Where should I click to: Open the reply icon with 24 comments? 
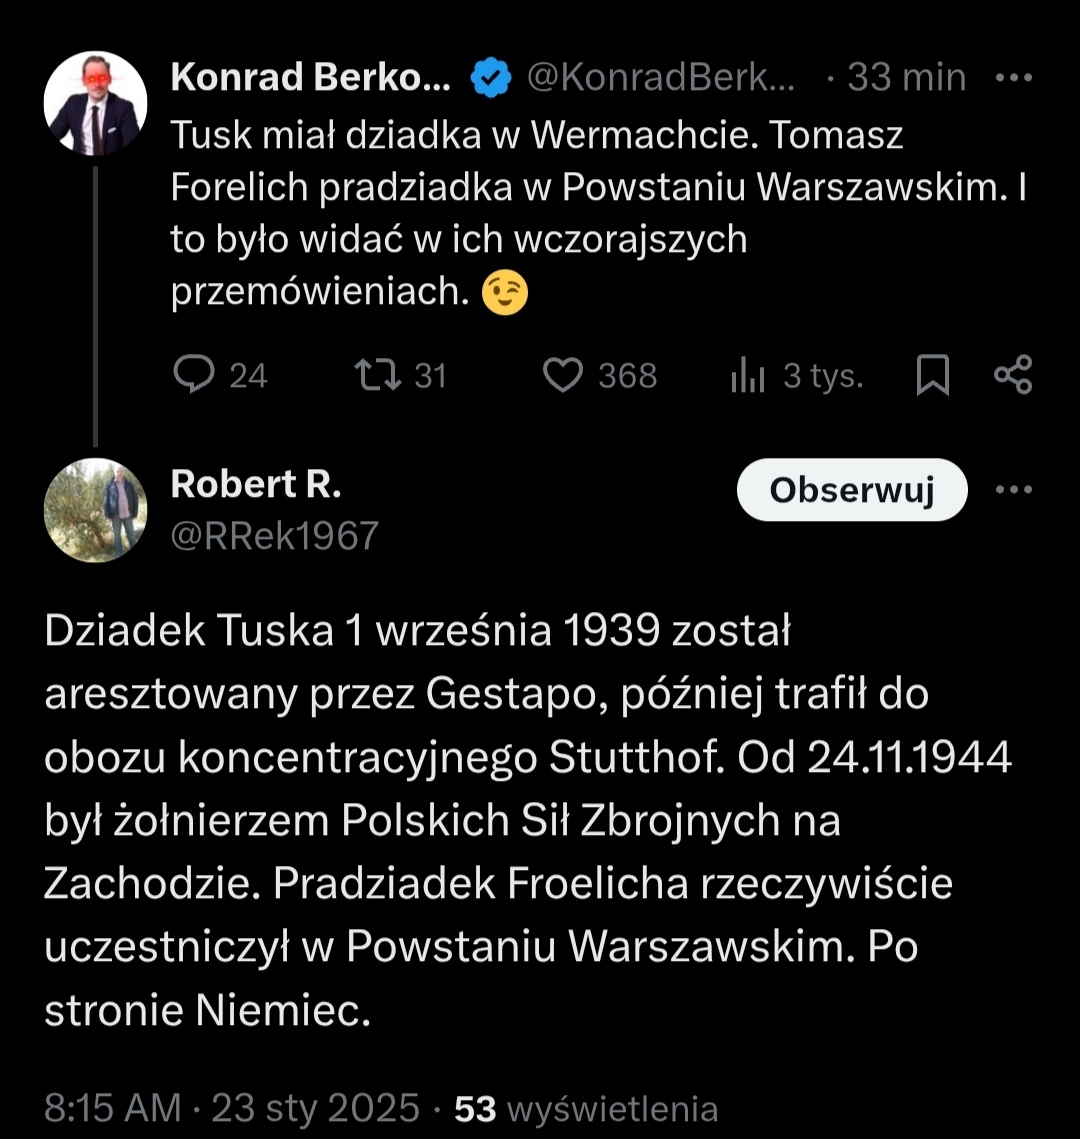tap(195, 375)
